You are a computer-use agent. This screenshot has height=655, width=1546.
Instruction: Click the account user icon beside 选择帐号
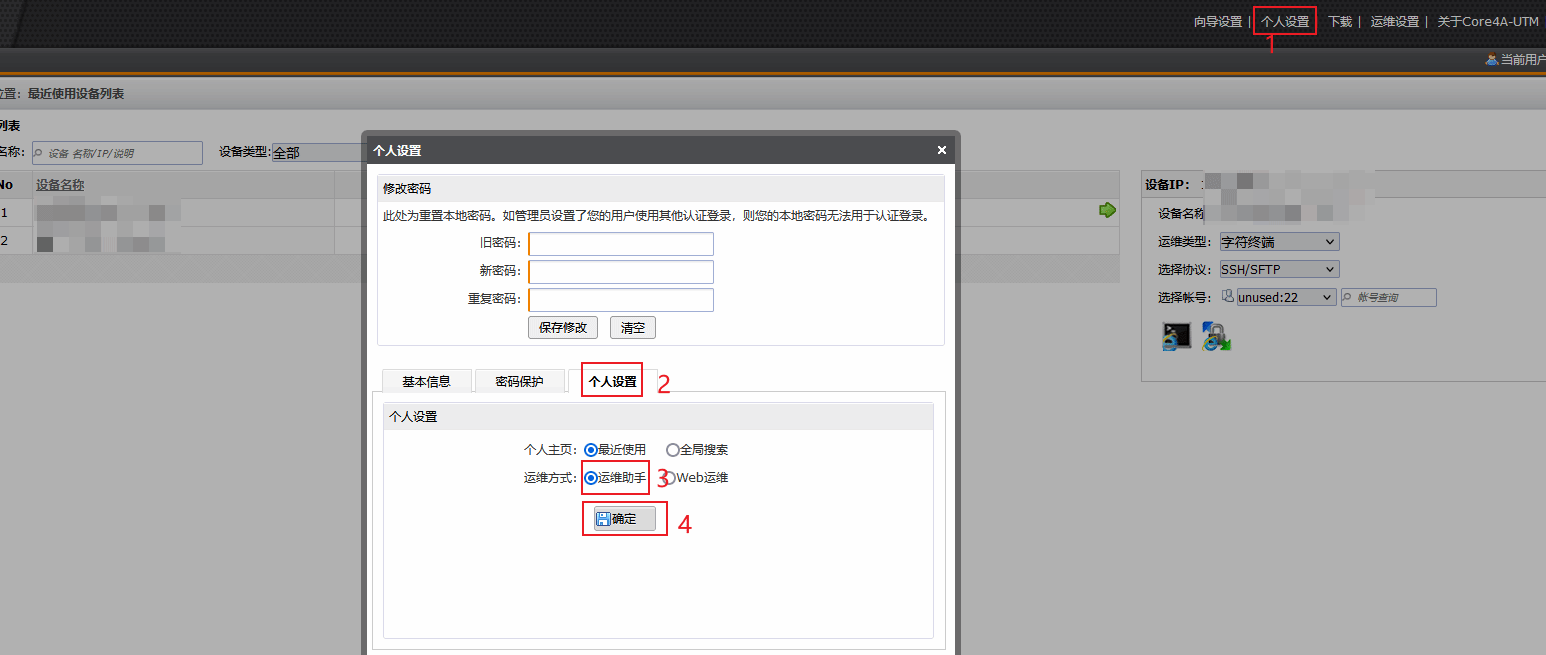1228,296
